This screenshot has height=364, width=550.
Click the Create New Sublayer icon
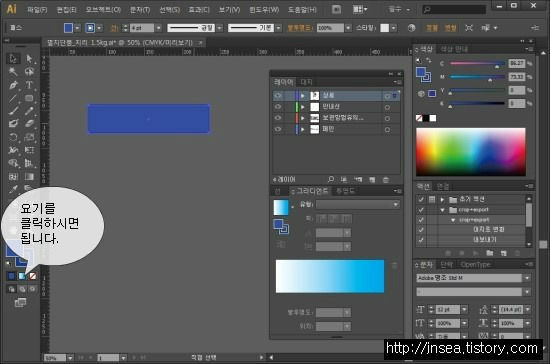point(358,180)
